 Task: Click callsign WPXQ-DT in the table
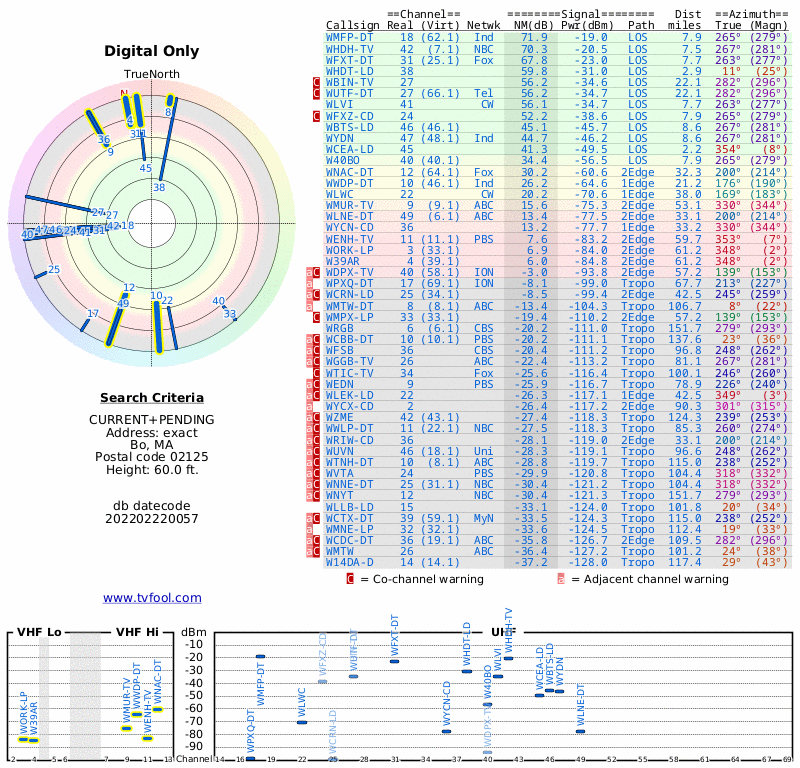click(349, 283)
